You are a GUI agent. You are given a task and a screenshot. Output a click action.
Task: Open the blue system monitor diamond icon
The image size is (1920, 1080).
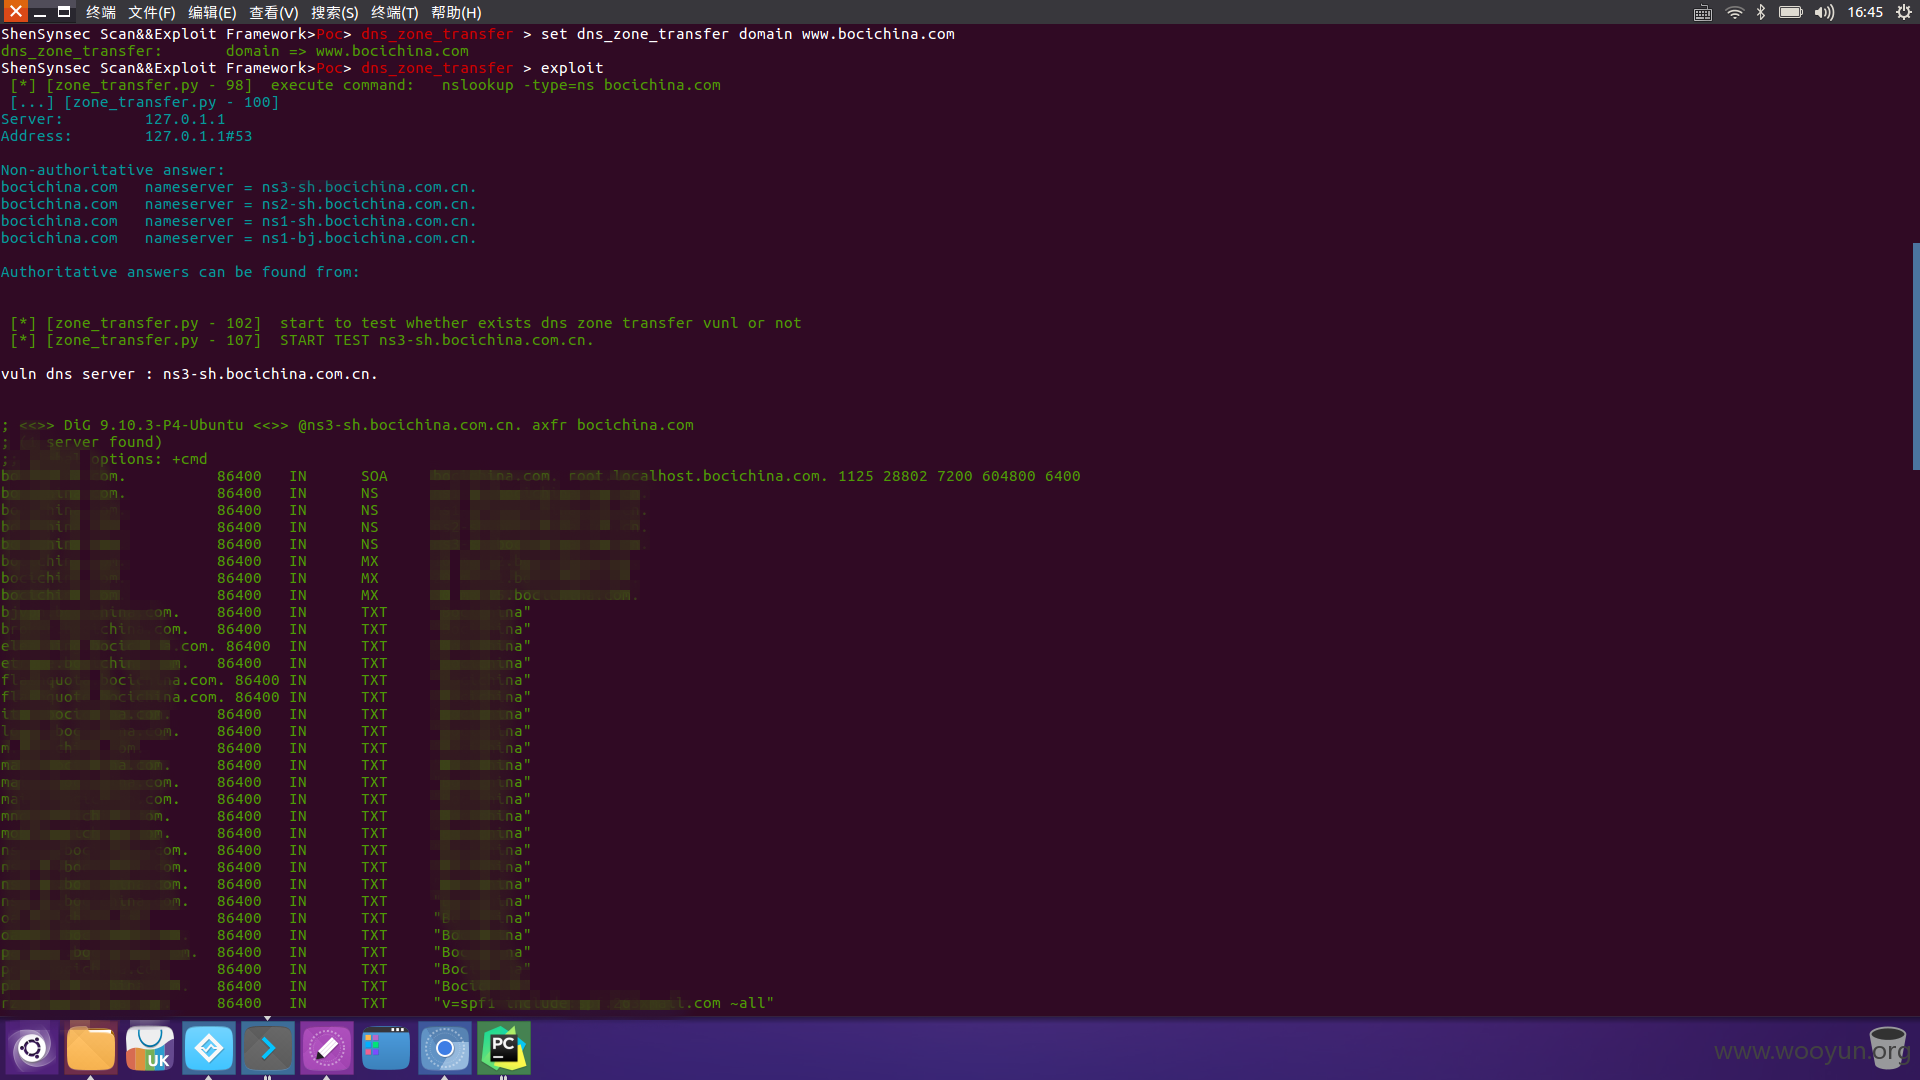pos(209,1048)
